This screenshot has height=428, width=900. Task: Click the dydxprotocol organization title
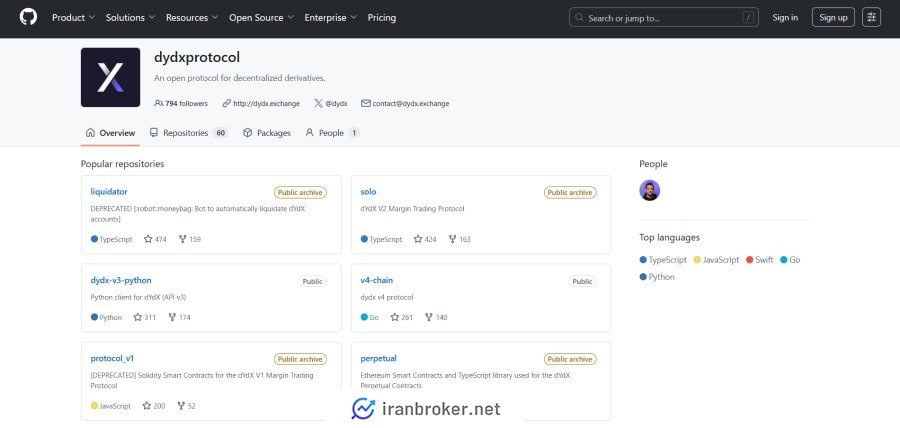(x=197, y=57)
